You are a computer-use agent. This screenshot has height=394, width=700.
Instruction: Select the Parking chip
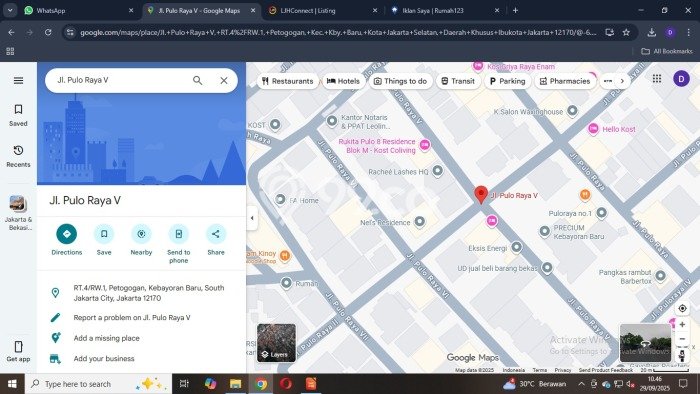tap(507, 81)
